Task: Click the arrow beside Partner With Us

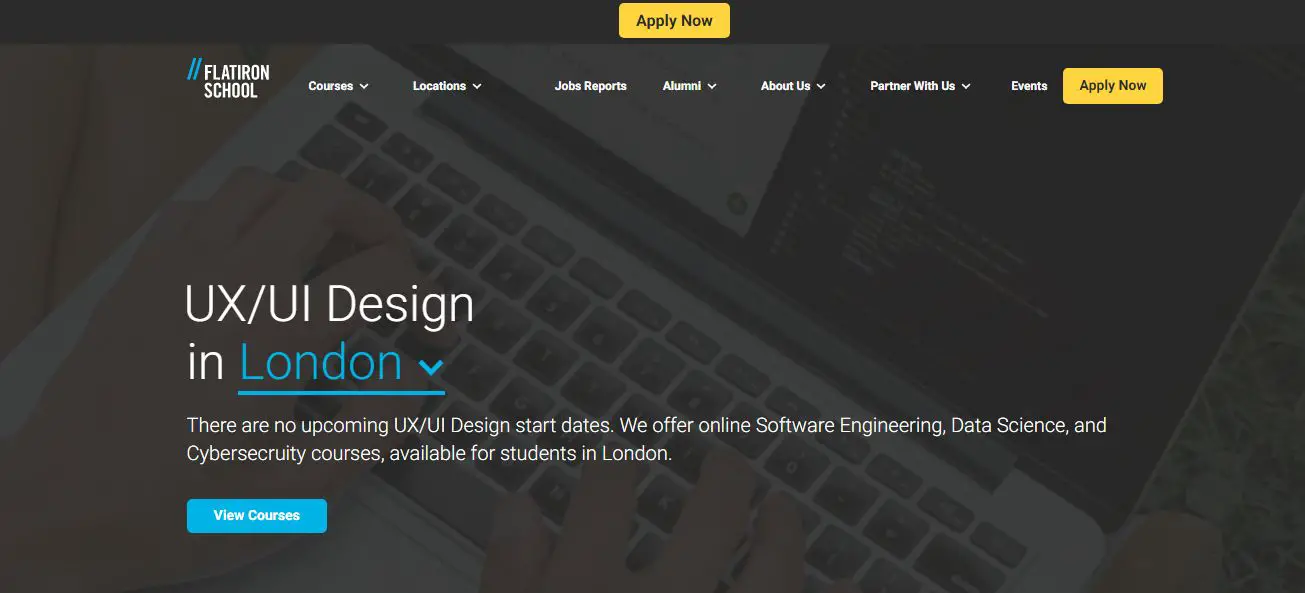Action: pos(966,86)
